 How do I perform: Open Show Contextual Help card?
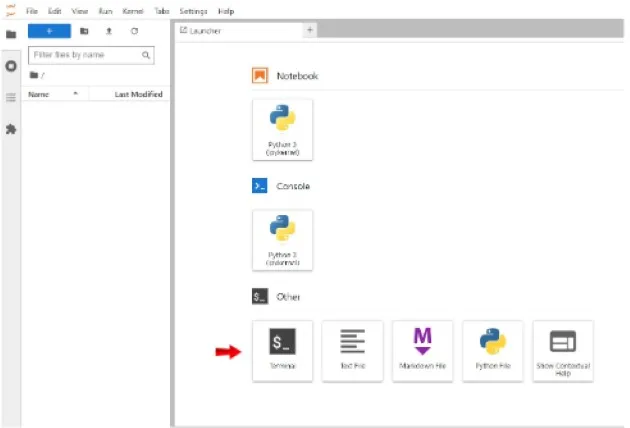click(x=563, y=351)
